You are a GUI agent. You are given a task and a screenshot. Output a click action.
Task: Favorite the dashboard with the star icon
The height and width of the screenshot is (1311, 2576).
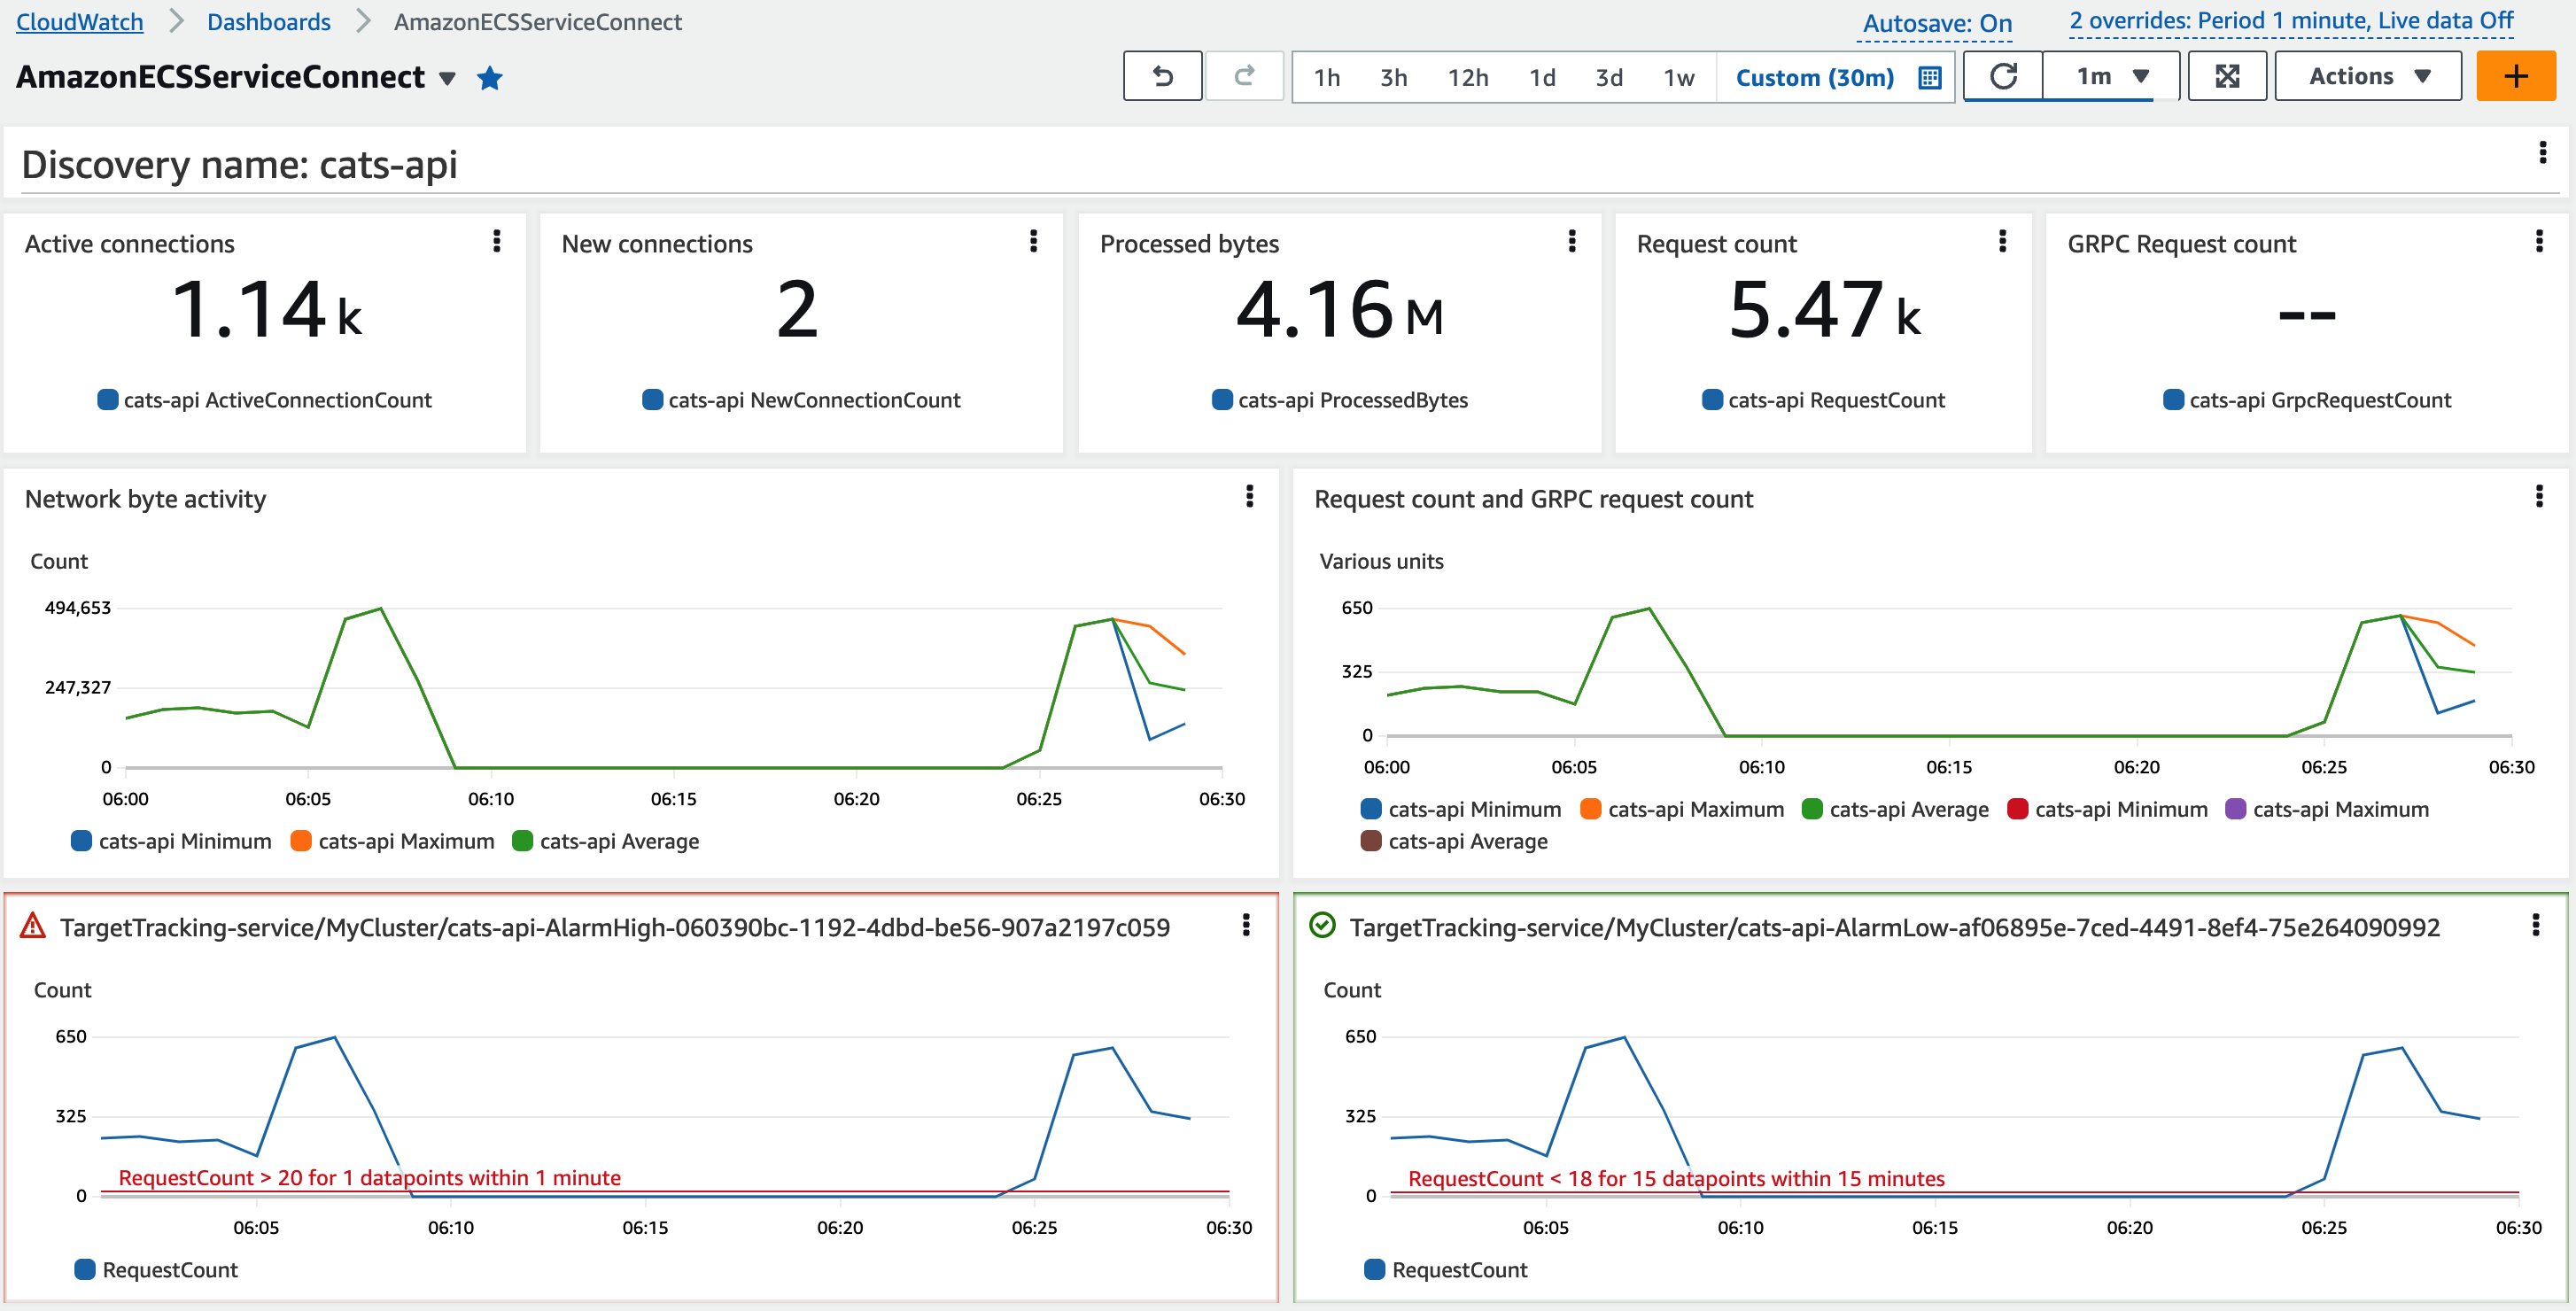[490, 77]
